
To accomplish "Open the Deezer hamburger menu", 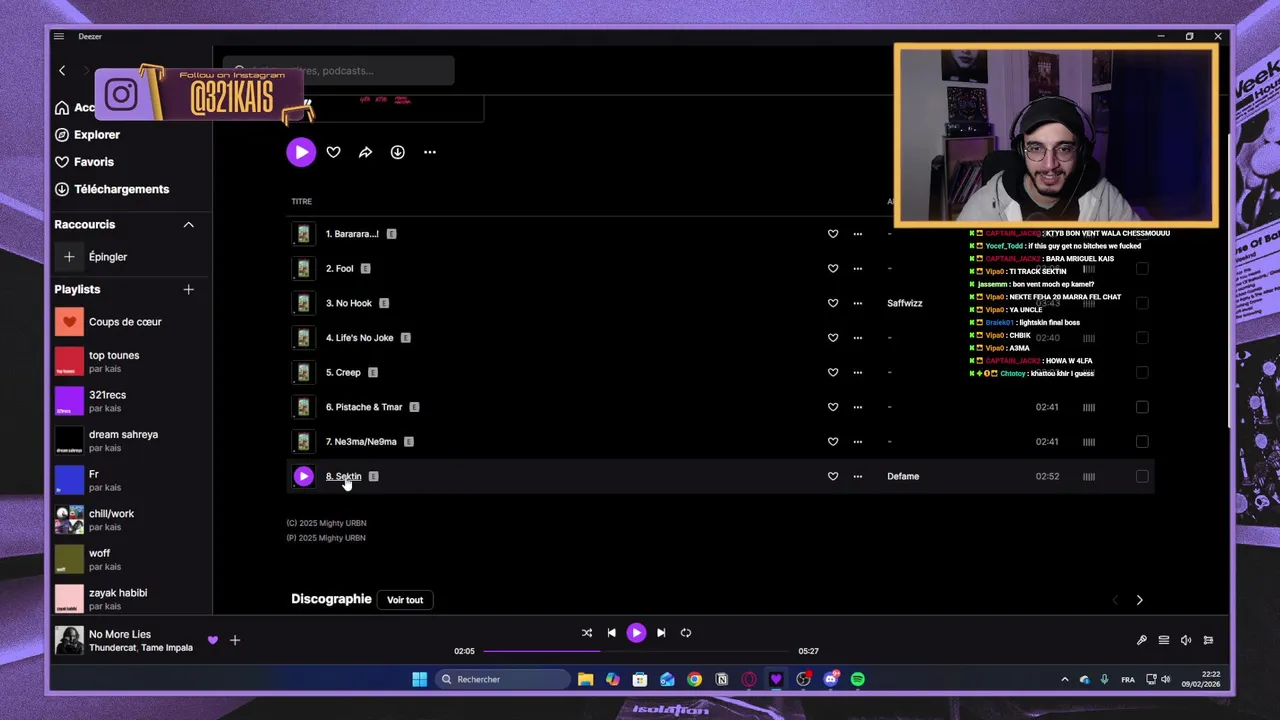I will 59,36.
